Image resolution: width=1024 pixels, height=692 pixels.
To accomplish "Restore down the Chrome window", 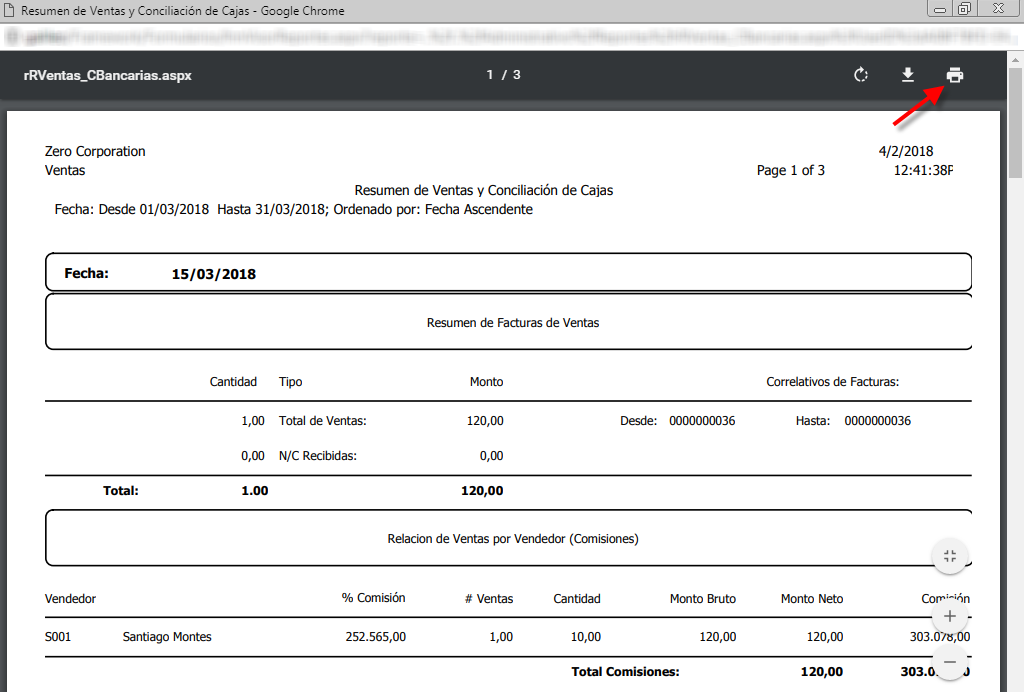I will pyautogui.click(x=964, y=10).
